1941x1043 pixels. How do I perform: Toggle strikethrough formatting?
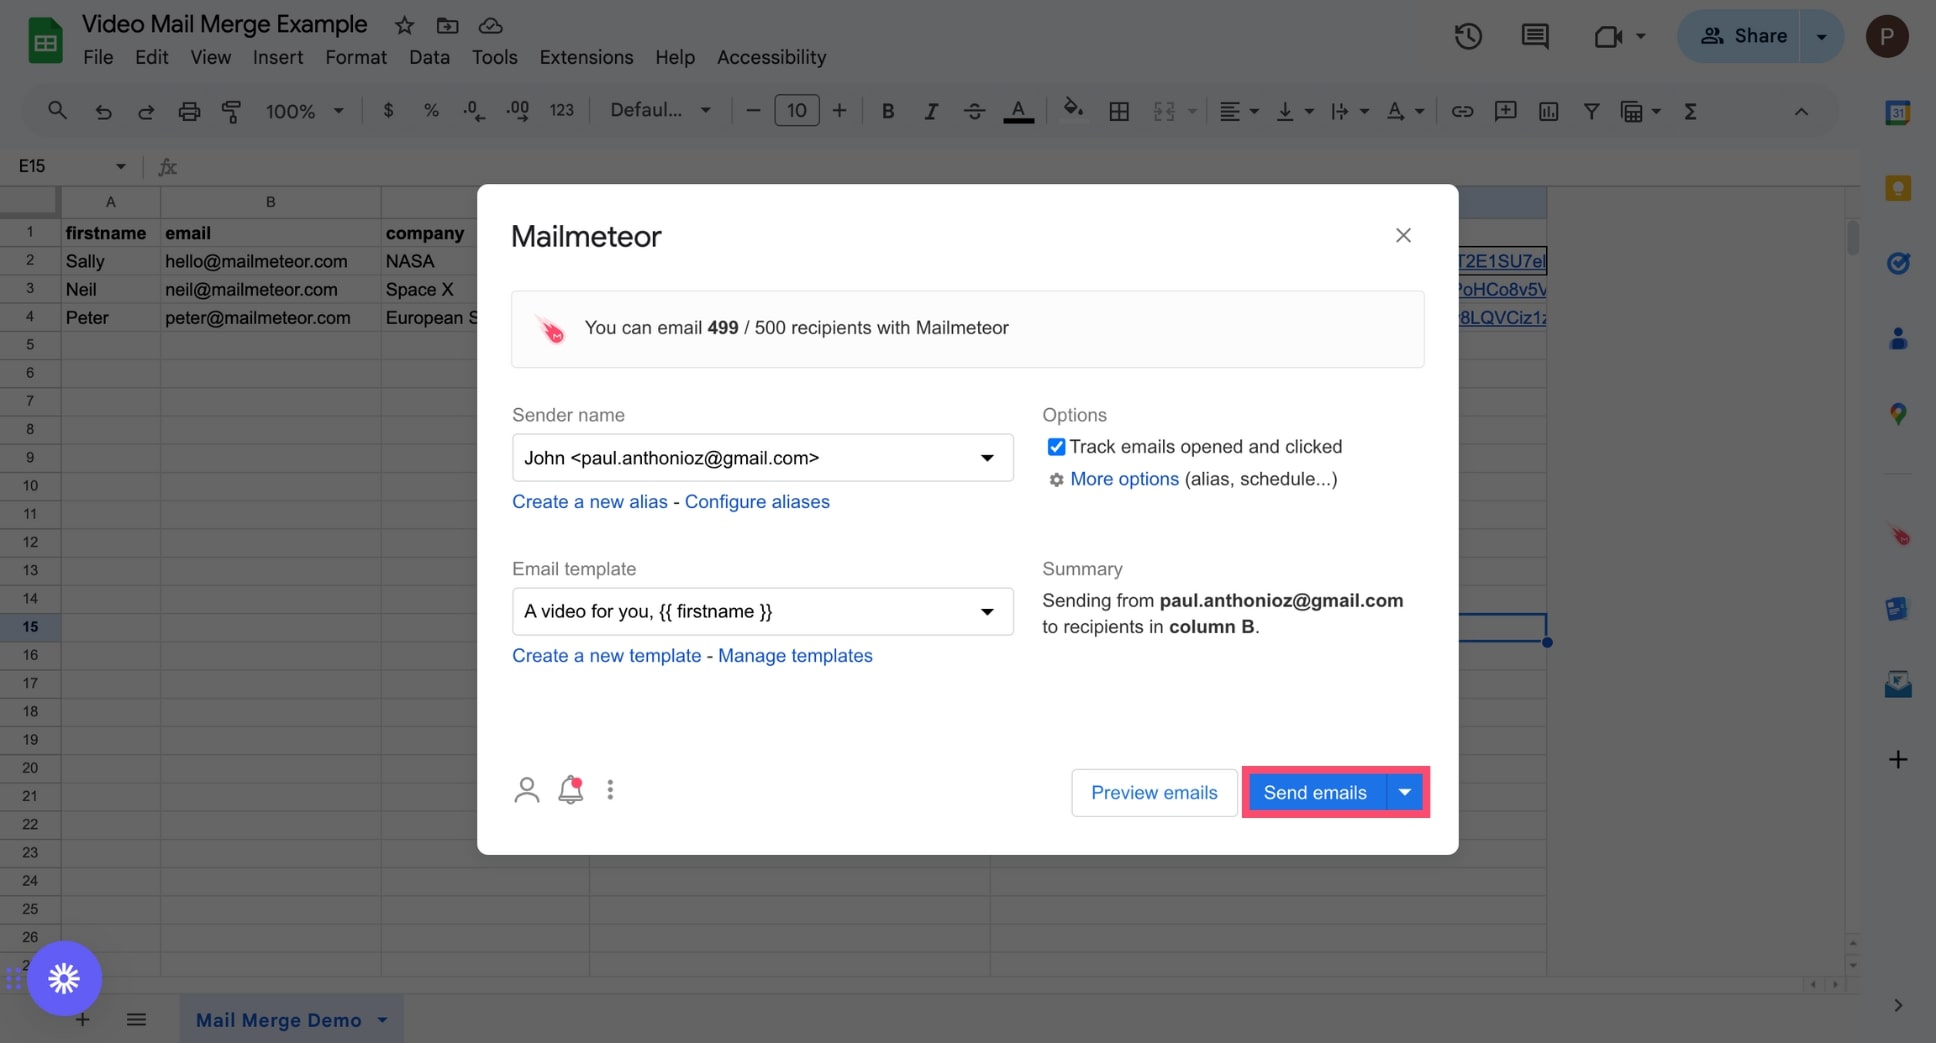tap(974, 111)
